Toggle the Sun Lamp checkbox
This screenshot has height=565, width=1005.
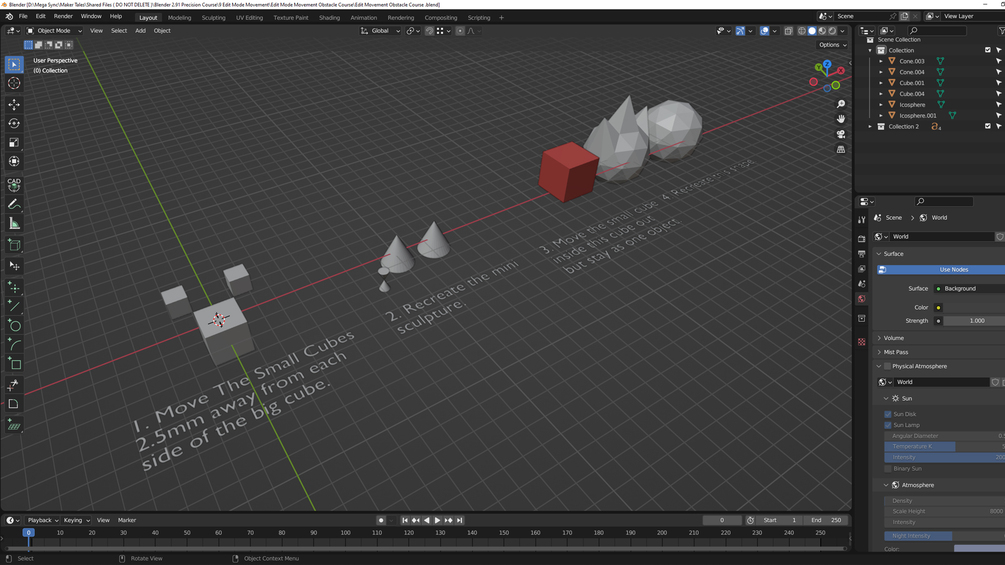coord(888,425)
